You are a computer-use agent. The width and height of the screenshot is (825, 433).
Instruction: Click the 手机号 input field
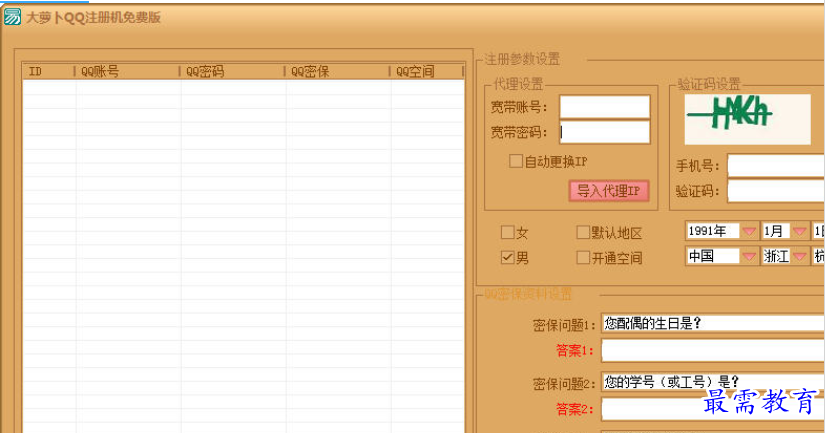tap(776, 166)
